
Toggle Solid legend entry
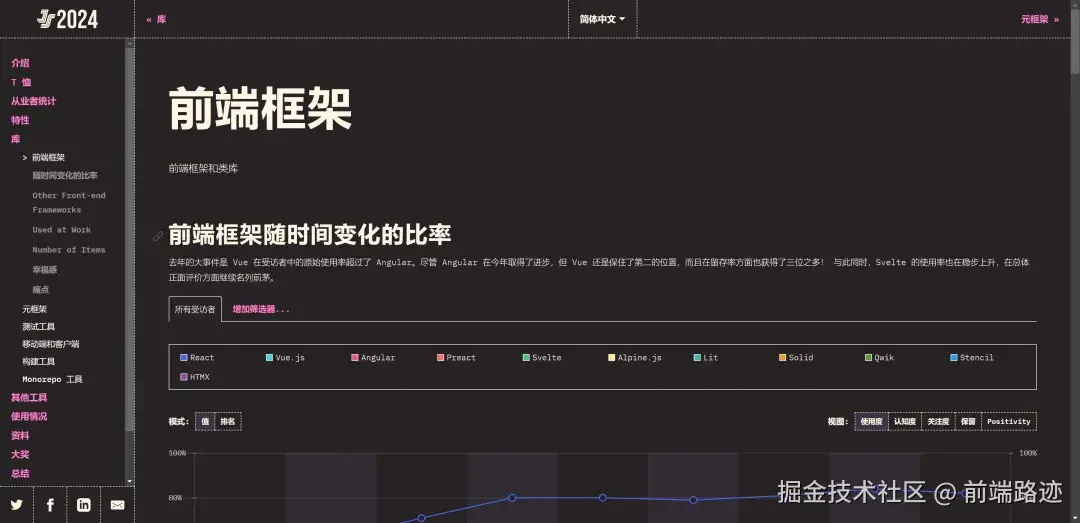coord(796,358)
